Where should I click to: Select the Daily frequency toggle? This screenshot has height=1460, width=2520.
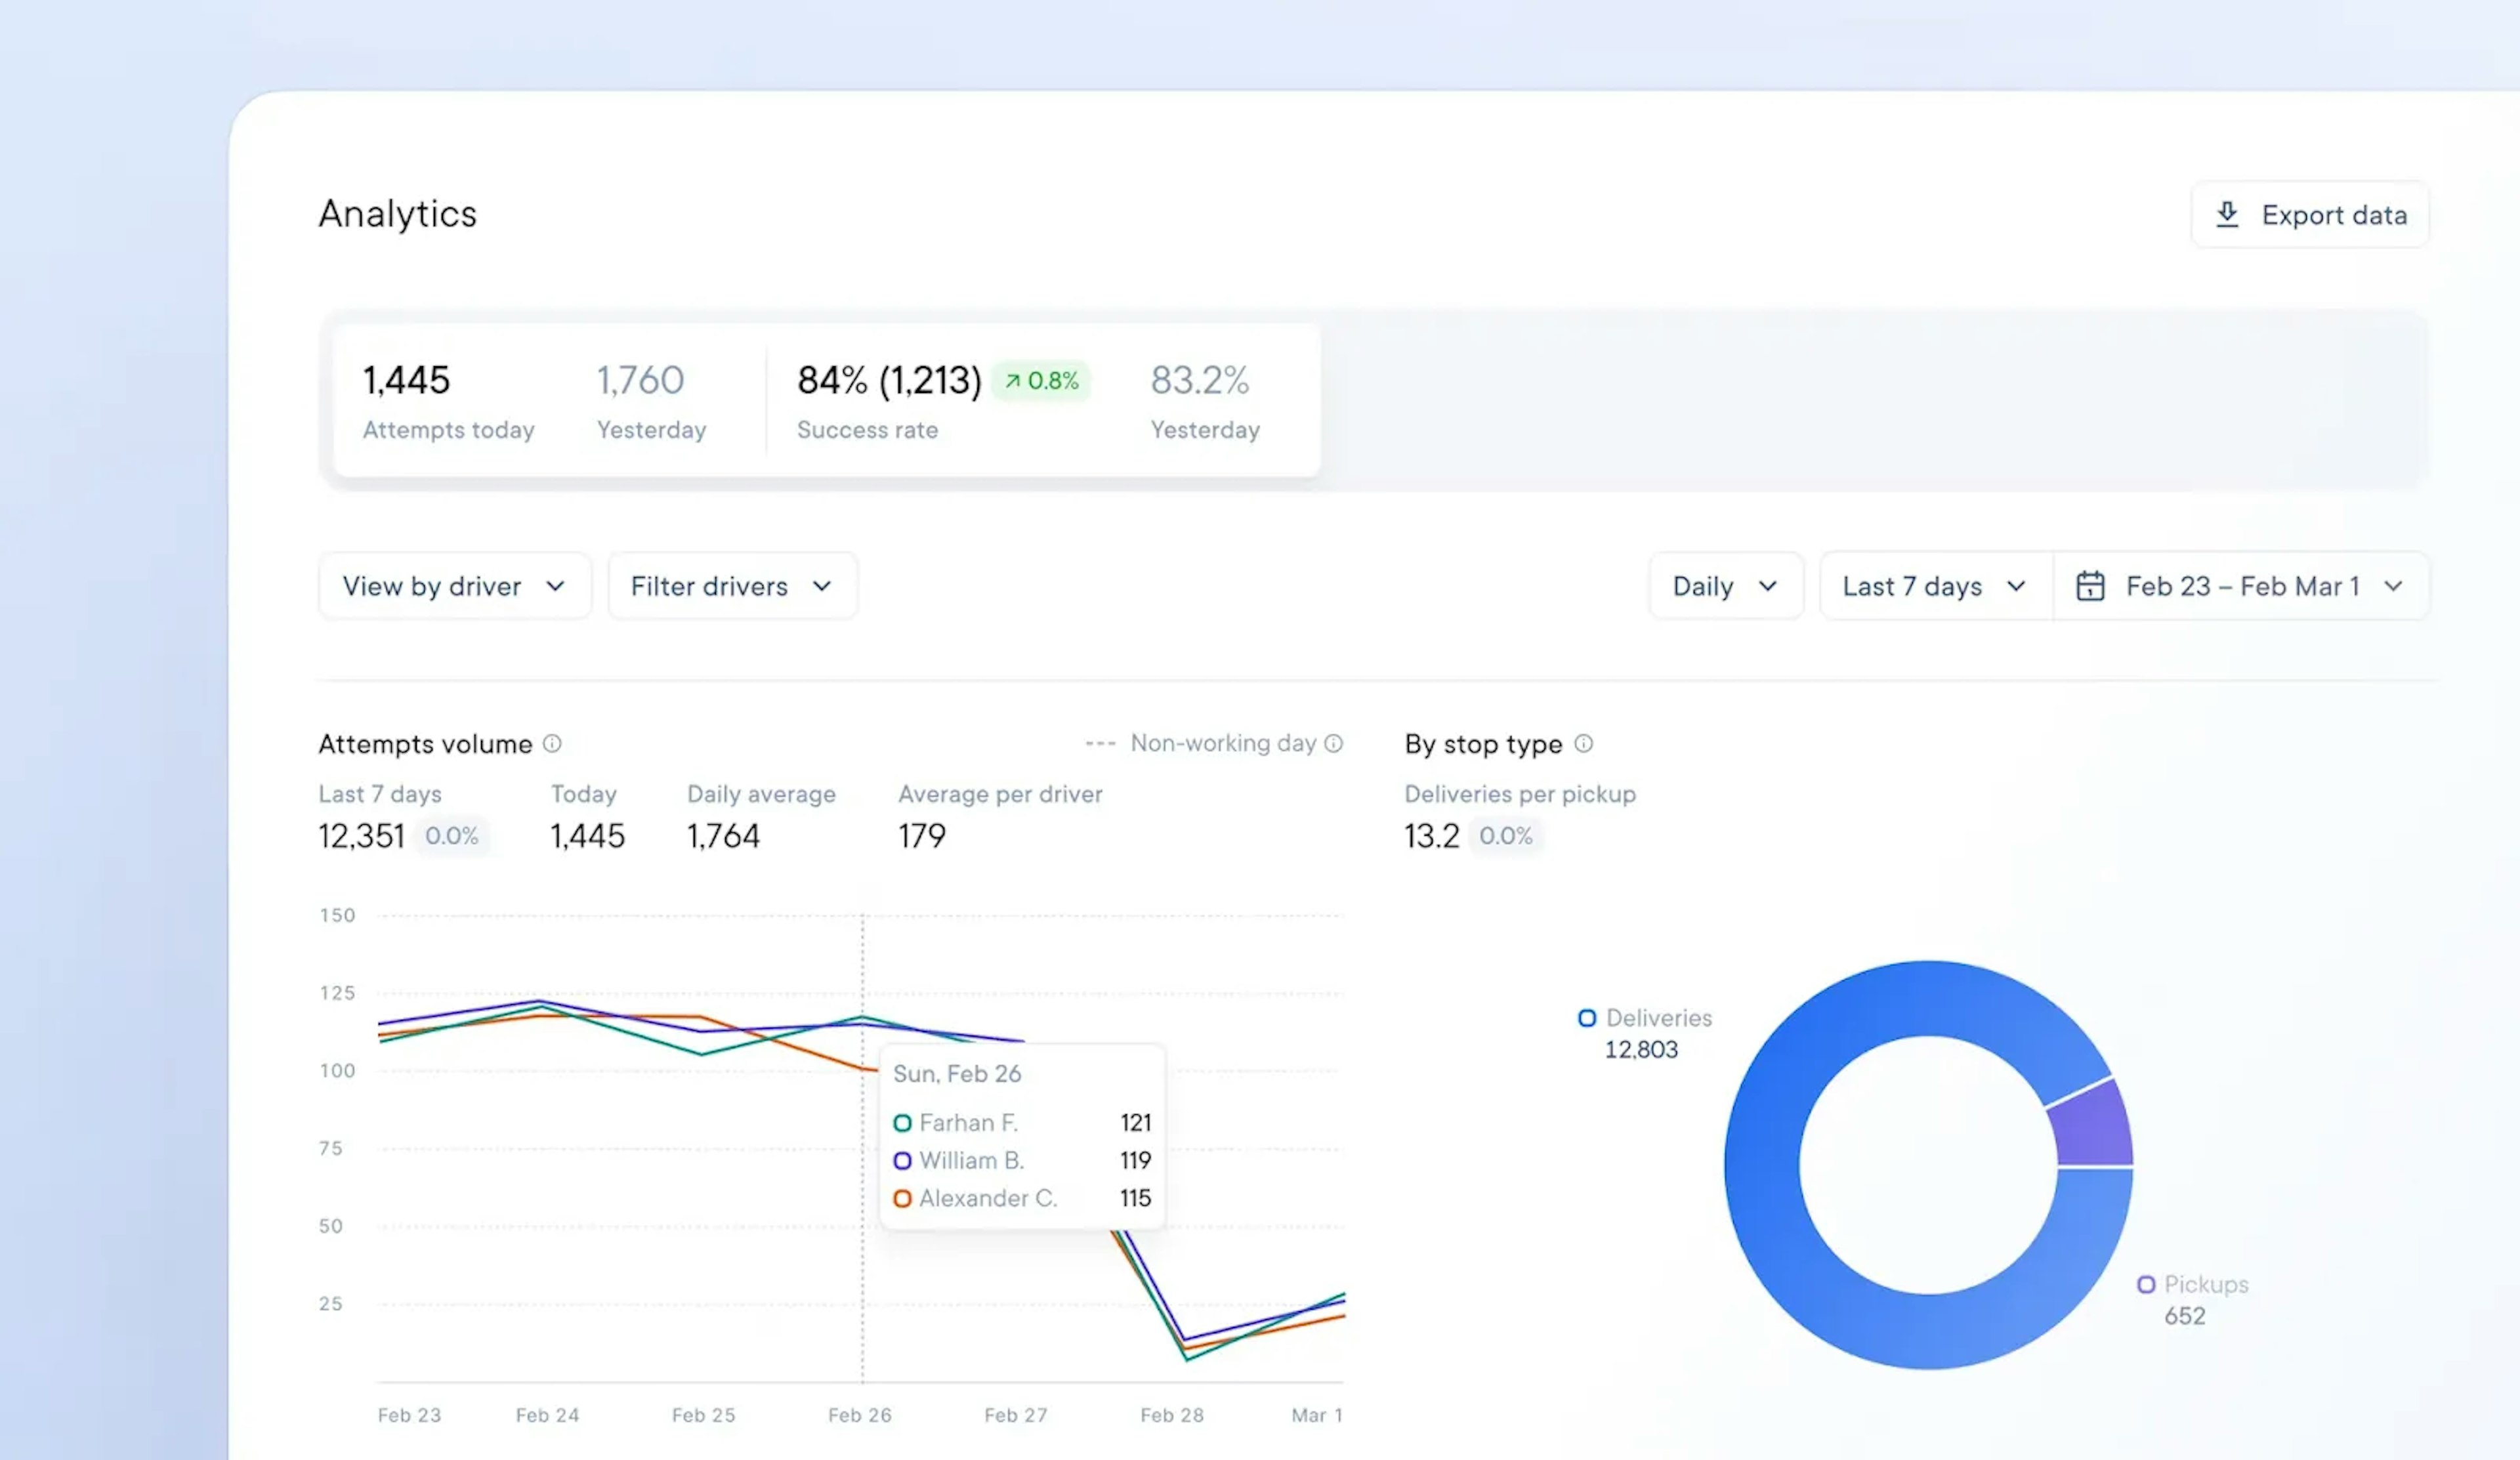(1721, 584)
